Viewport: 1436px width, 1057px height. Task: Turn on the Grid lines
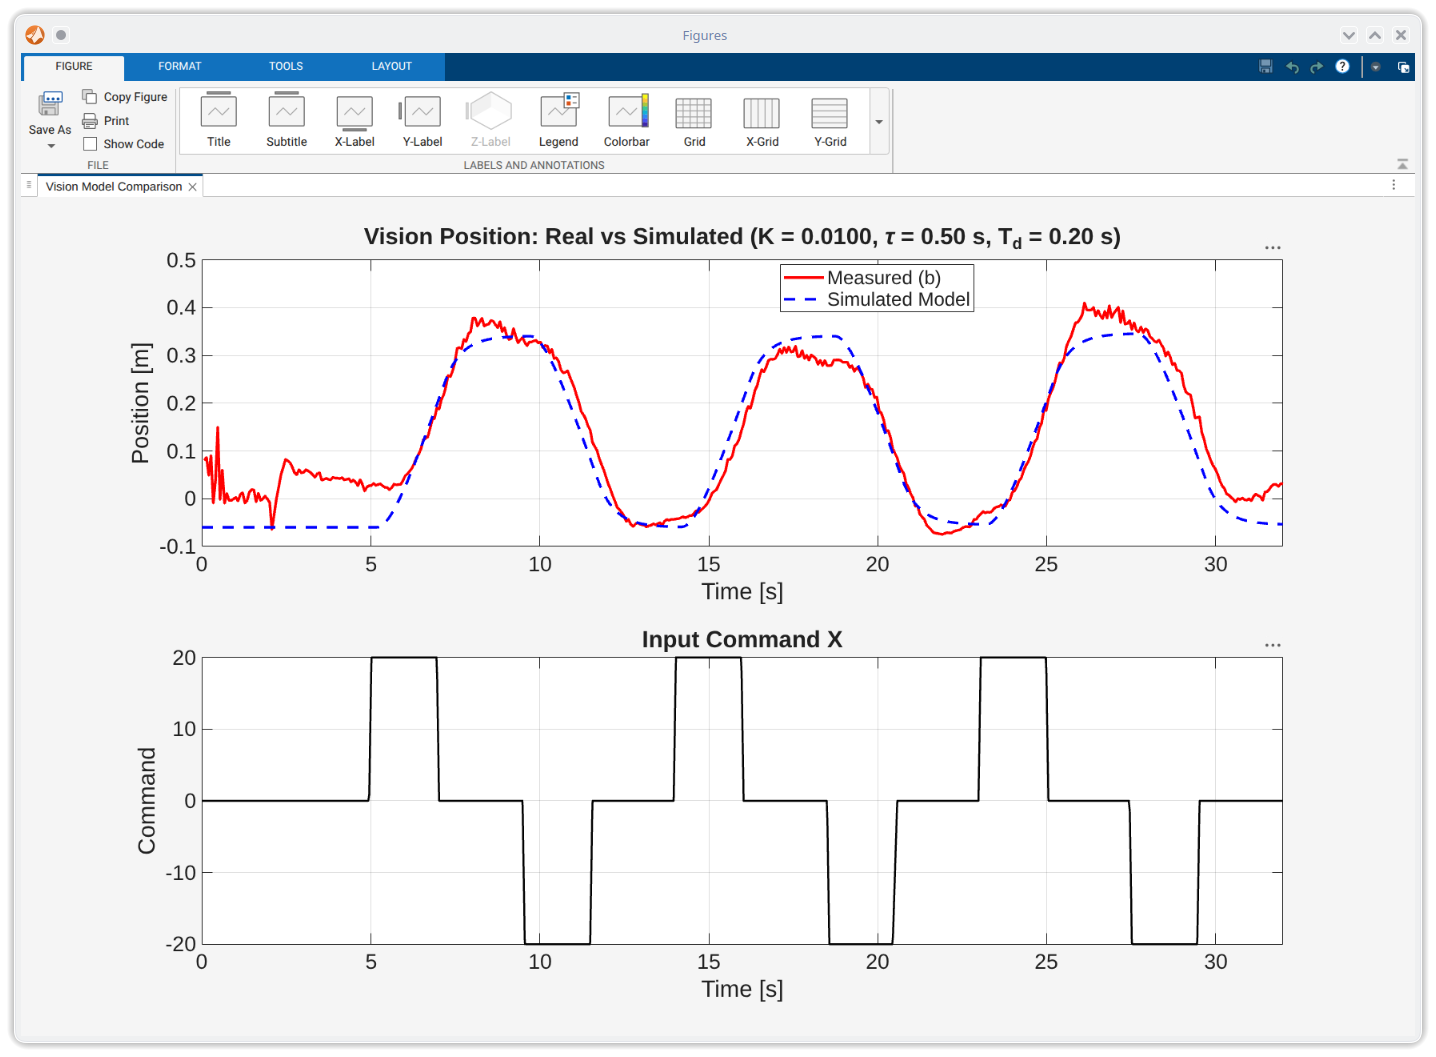click(x=694, y=120)
